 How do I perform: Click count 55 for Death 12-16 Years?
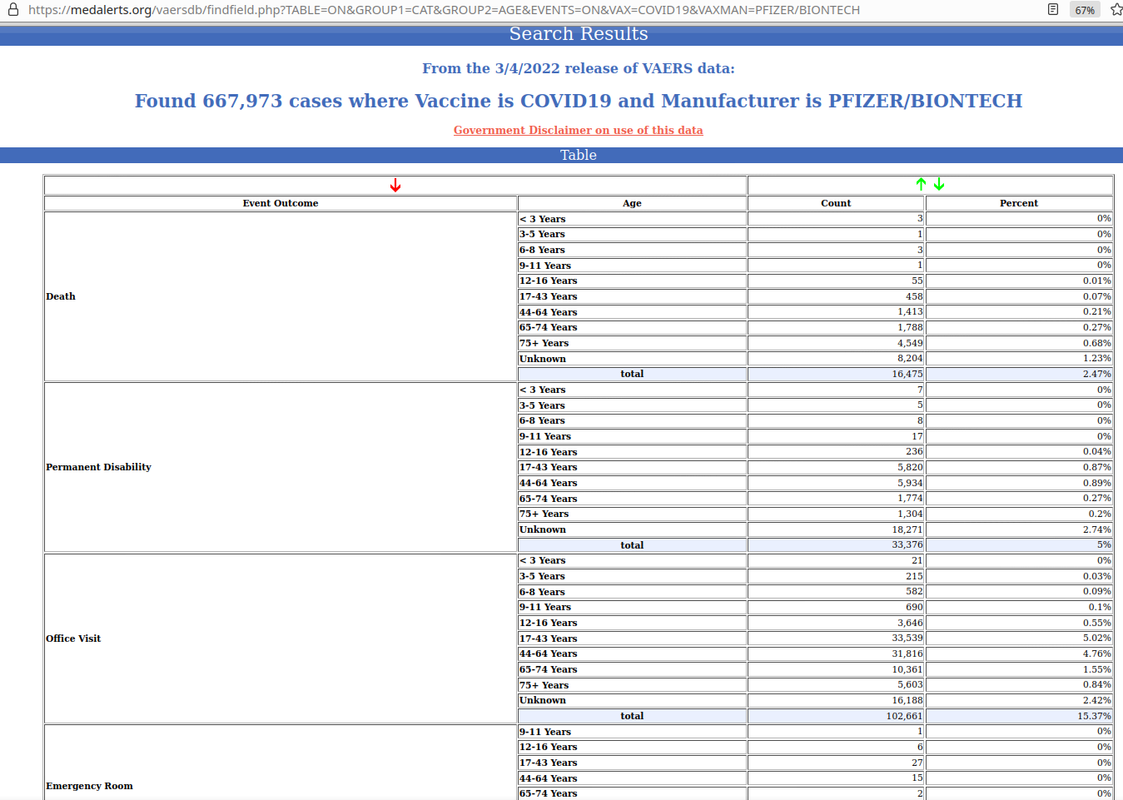(x=836, y=281)
